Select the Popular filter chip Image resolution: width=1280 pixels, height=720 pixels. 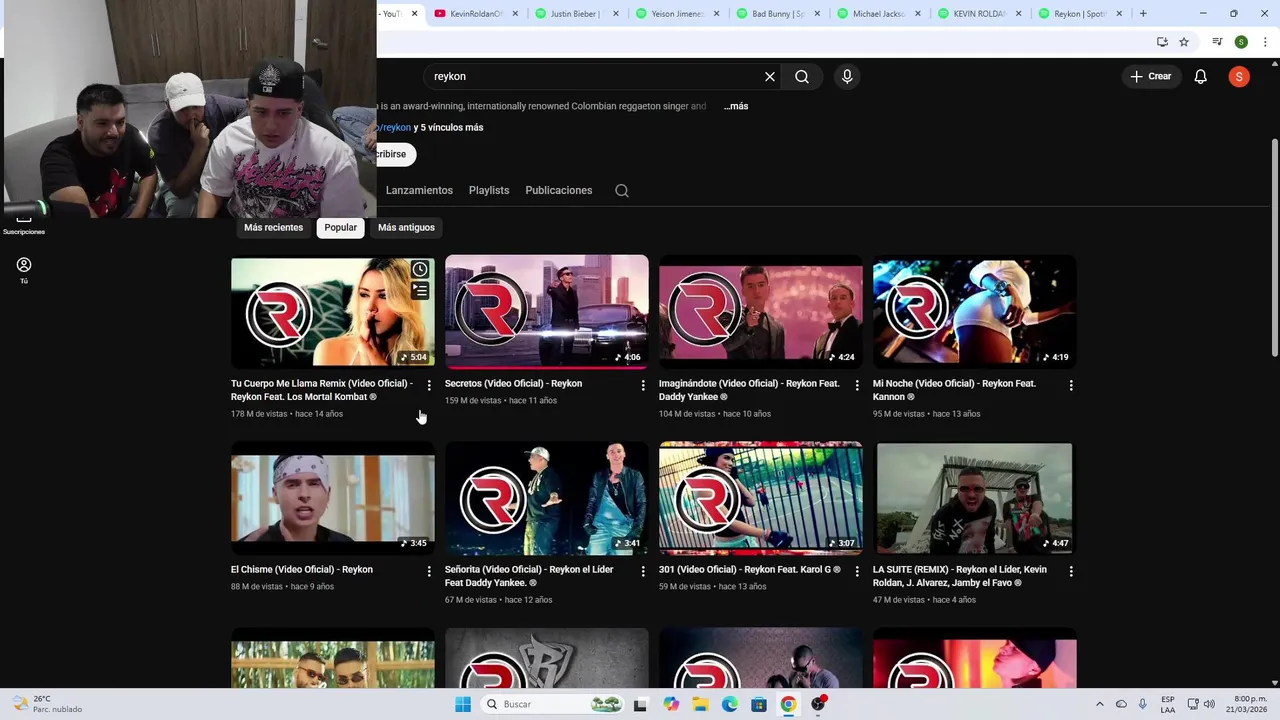click(x=340, y=228)
